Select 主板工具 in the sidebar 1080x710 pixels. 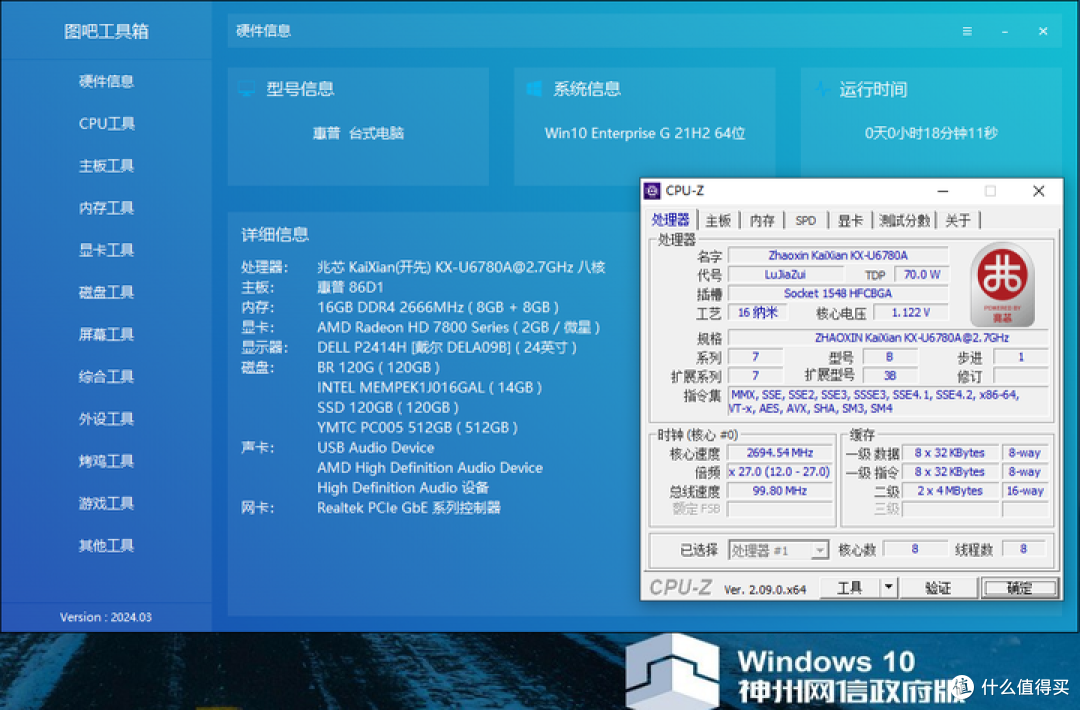(106, 165)
